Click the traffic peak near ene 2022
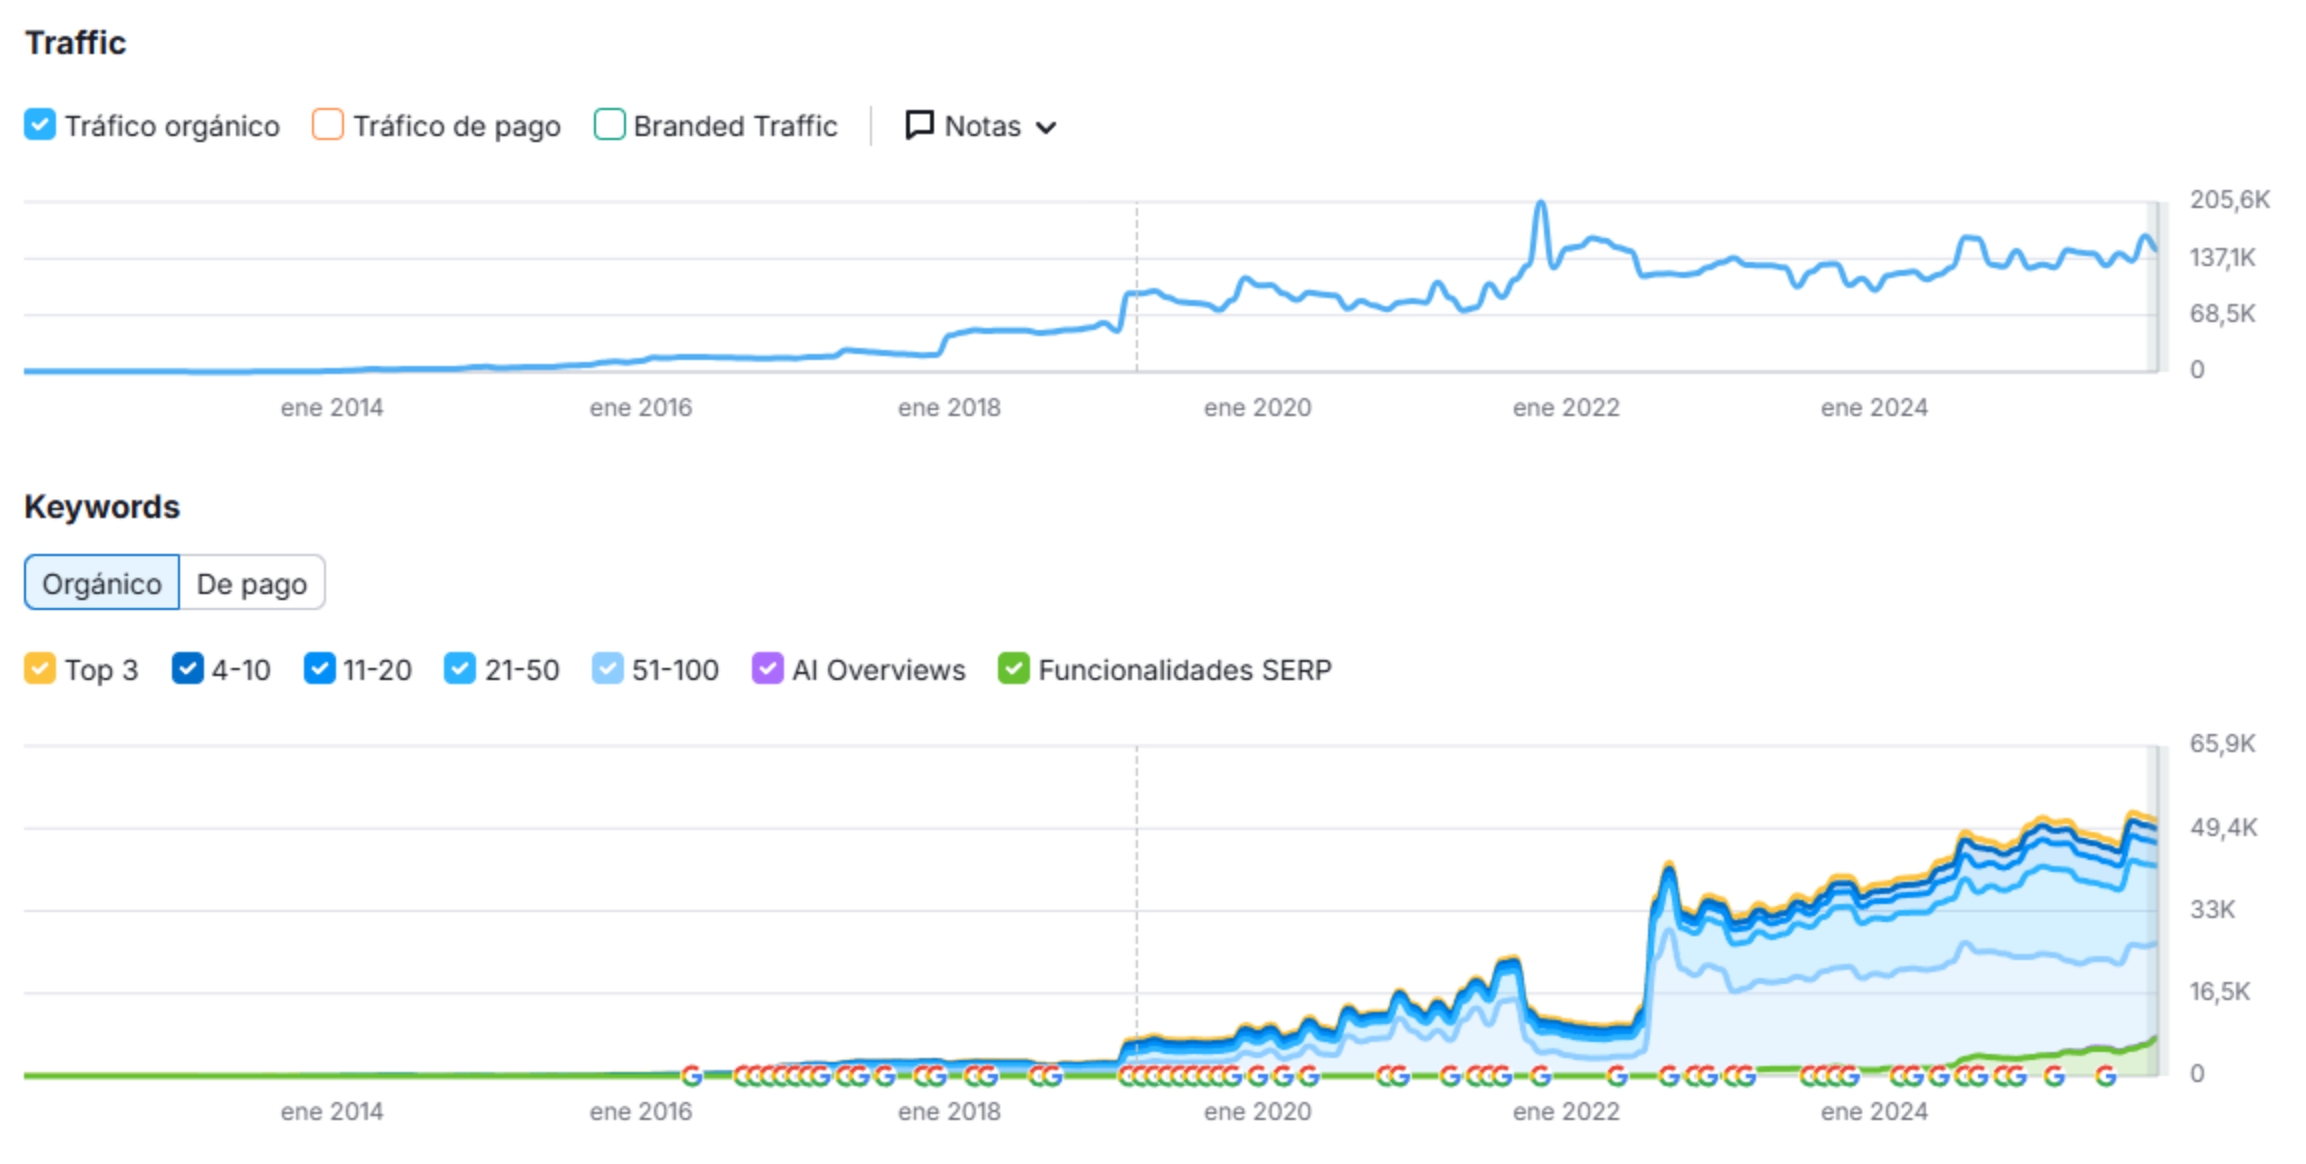2306x1164 pixels. [x=1541, y=204]
